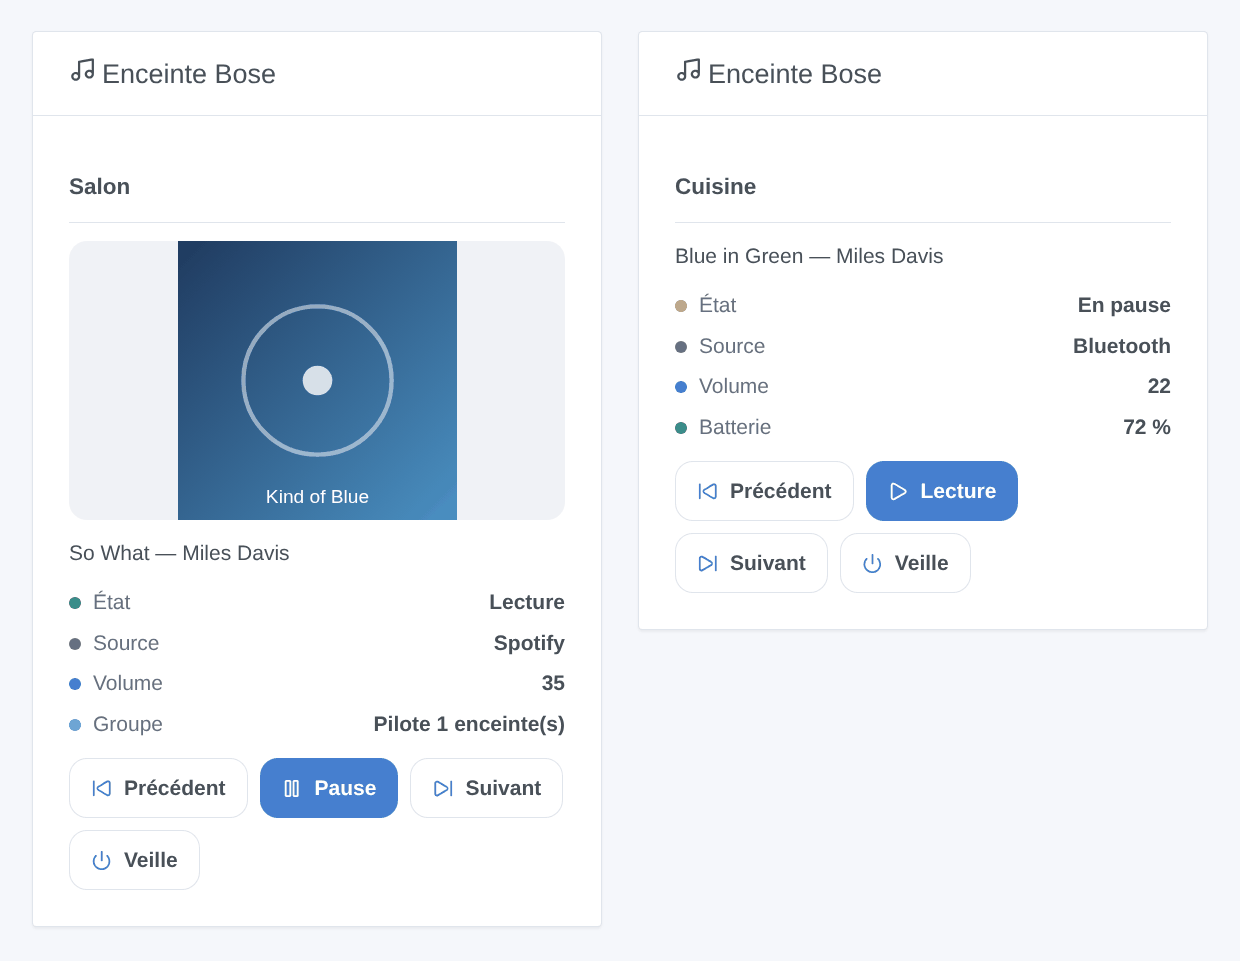Click the Blue in Green — Miles Davis title
This screenshot has width=1240, height=961.
point(809,256)
